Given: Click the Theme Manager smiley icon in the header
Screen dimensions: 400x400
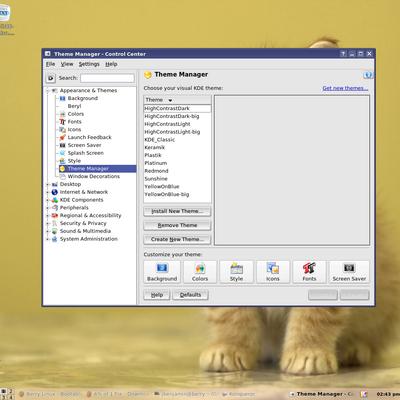Looking at the screenshot, I should pyautogui.click(x=148, y=75).
